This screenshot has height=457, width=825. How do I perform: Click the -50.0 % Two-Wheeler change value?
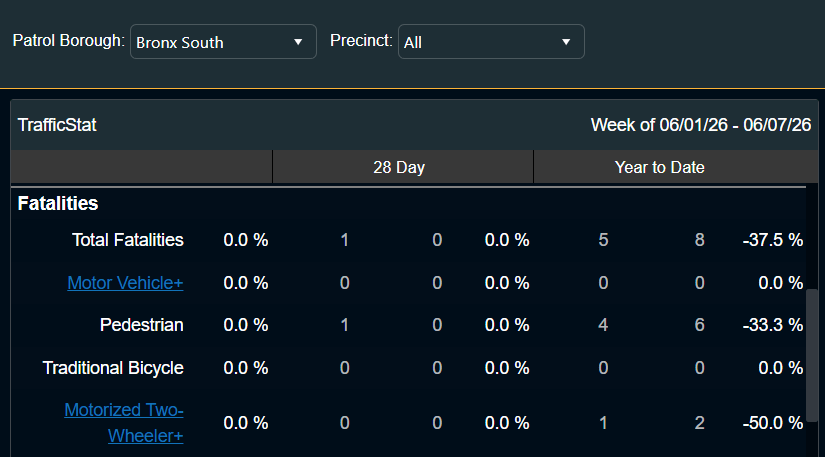tap(772, 423)
